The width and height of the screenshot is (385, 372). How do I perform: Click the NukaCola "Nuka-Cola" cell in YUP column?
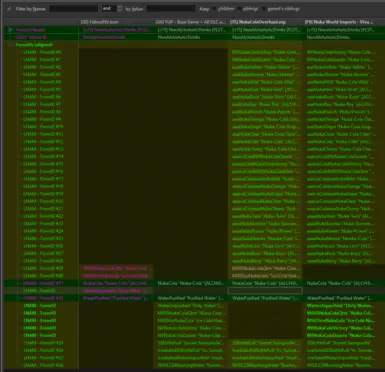(191, 283)
